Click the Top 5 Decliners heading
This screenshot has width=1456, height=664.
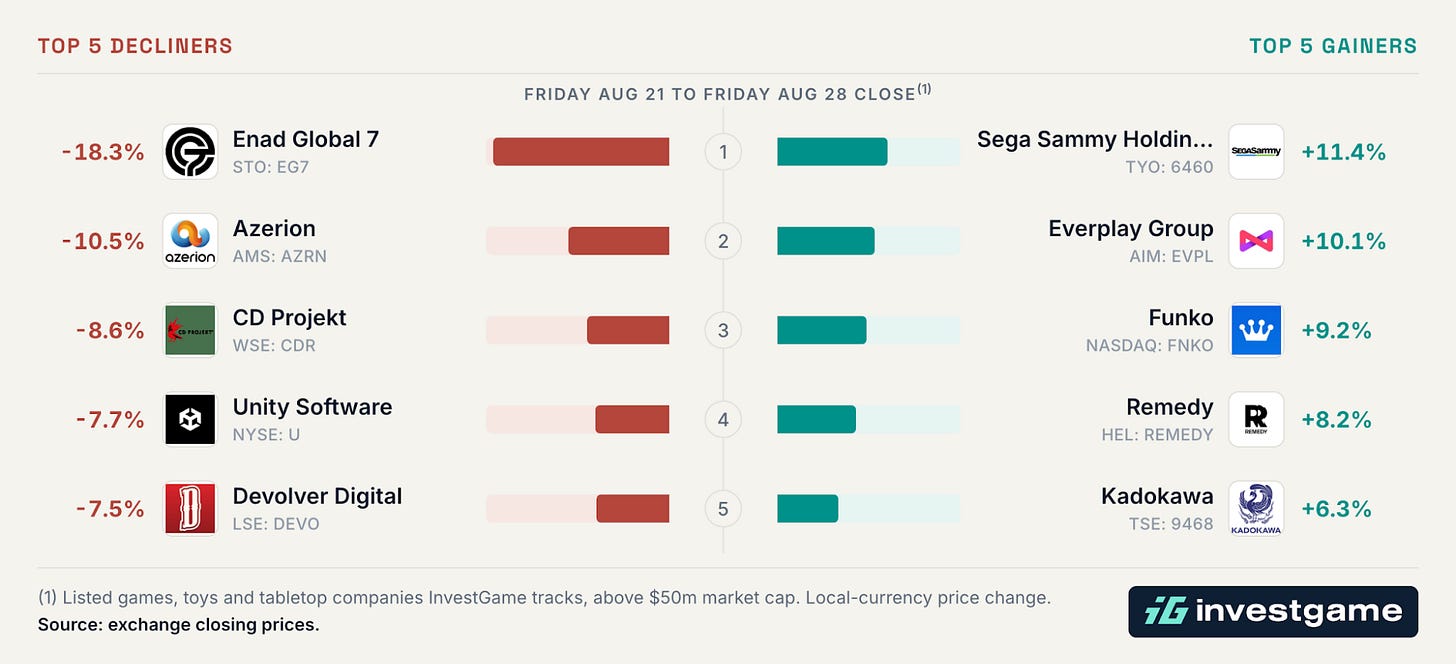pyautogui.click(x=135, y=46)
